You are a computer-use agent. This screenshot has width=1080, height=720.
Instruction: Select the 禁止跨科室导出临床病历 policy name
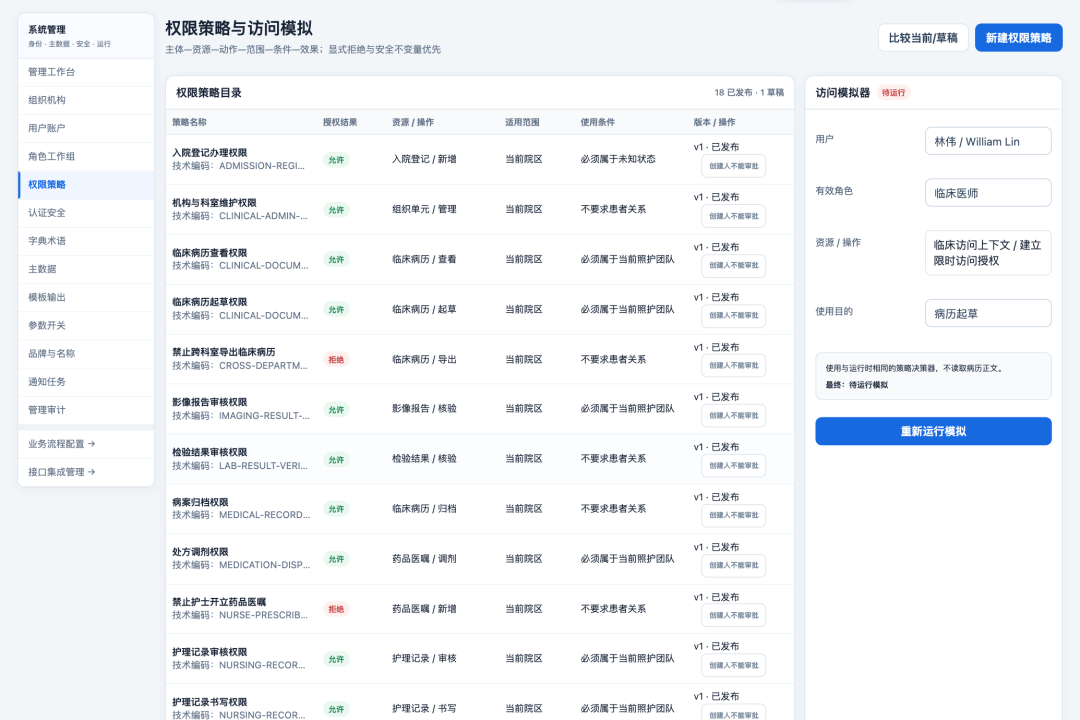point(224,352)
